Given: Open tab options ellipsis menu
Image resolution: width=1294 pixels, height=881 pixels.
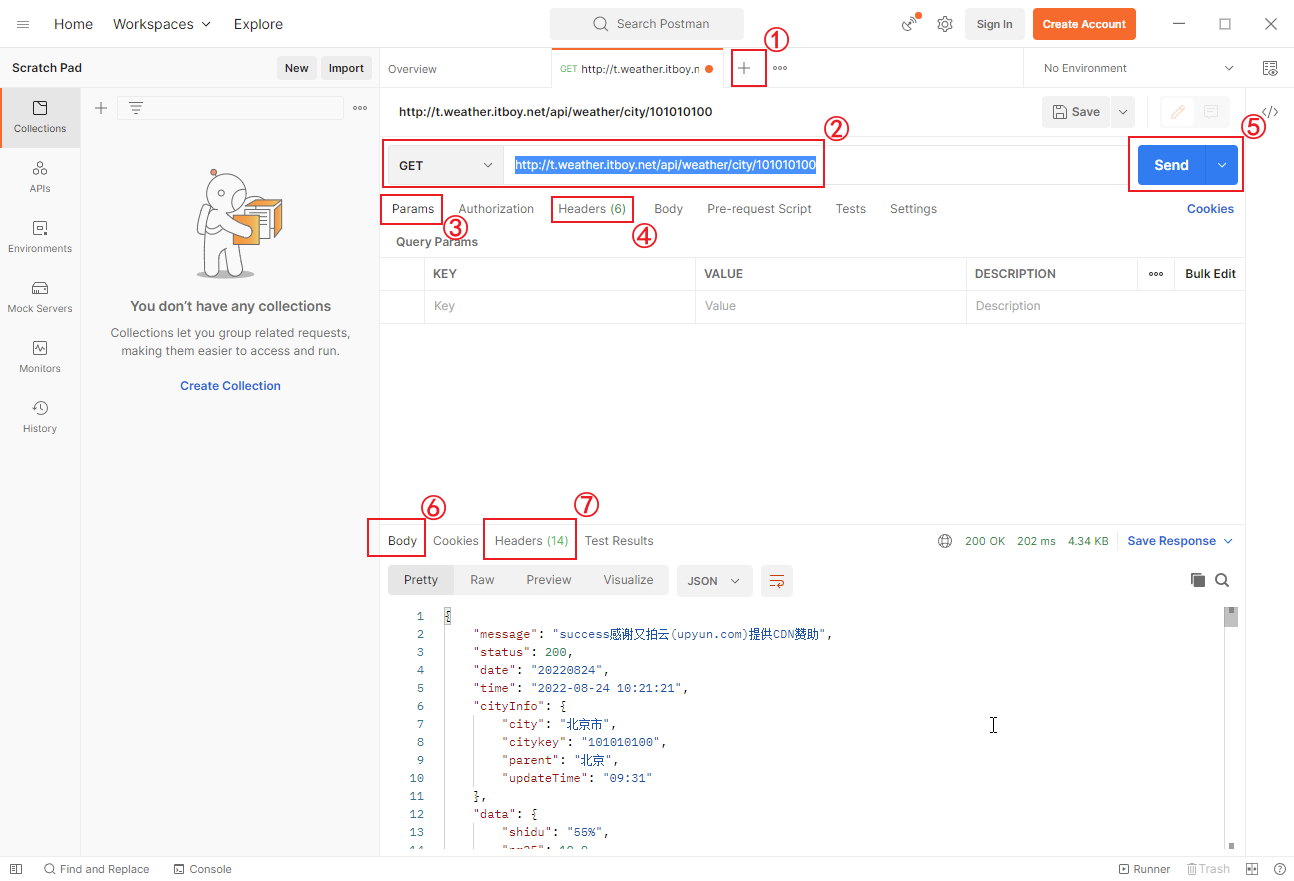Looking at the screenshot, I should pos(780,68).
